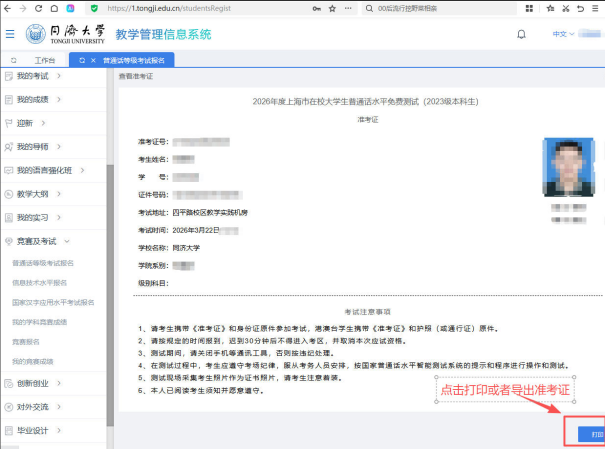The width and height of the screenshot is (606, 450).
Task: Bookmark the page with the star icon
Action: (x=332, y=8)
